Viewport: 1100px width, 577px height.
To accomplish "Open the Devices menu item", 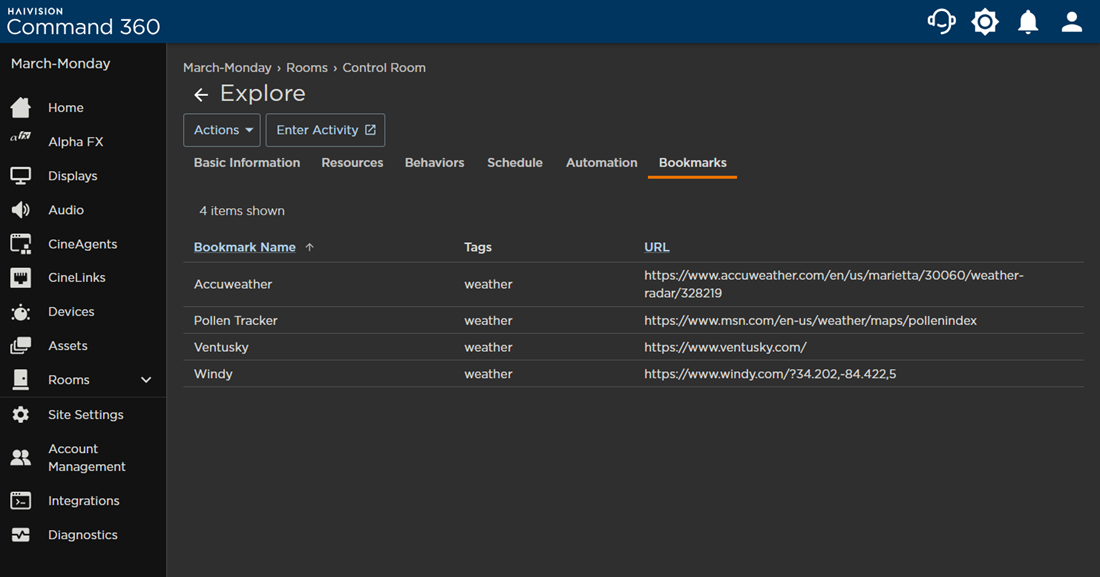I will tap(72, 312).
